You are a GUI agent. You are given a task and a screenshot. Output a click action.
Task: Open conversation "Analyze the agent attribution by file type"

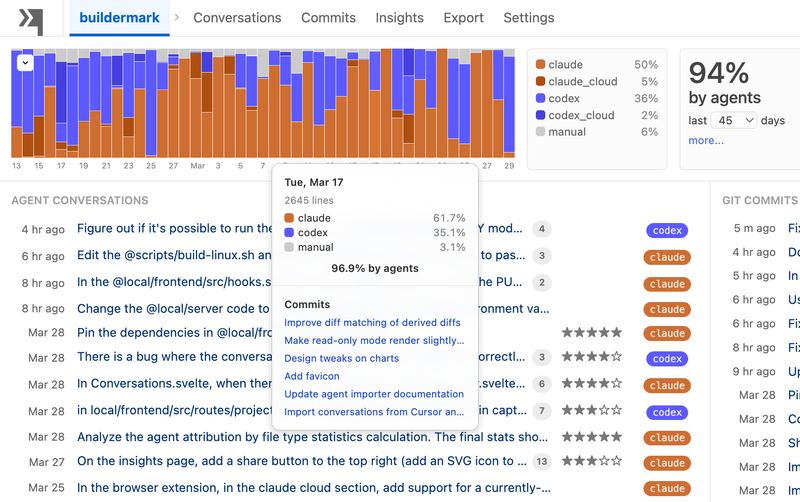[313, 437]
